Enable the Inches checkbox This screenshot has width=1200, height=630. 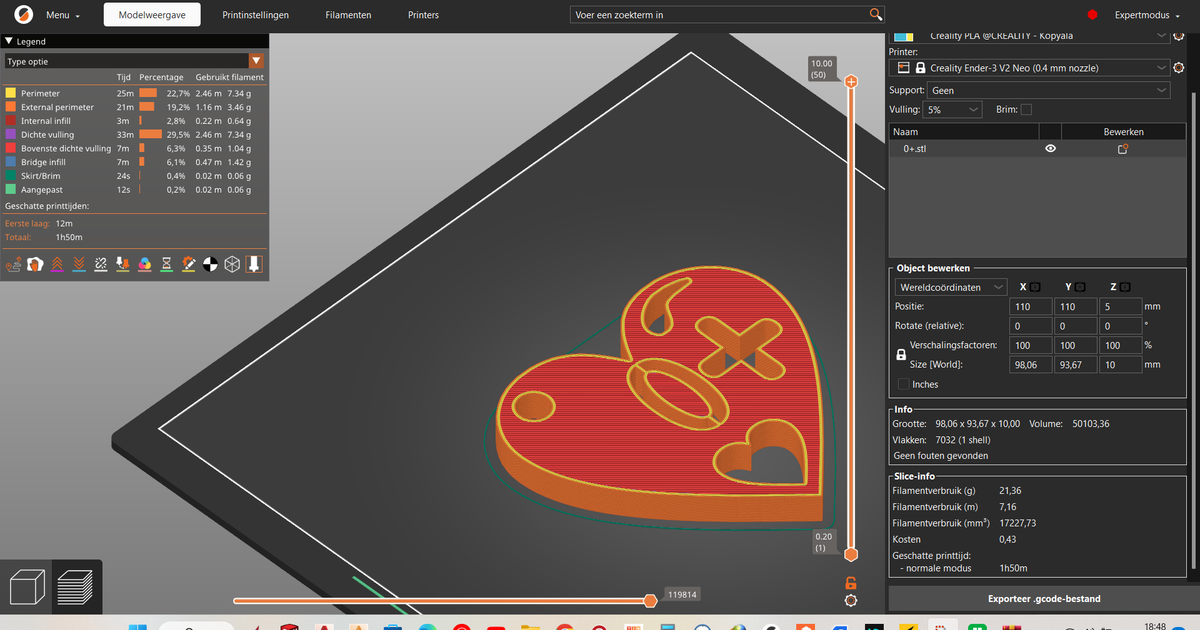[904, 384]
